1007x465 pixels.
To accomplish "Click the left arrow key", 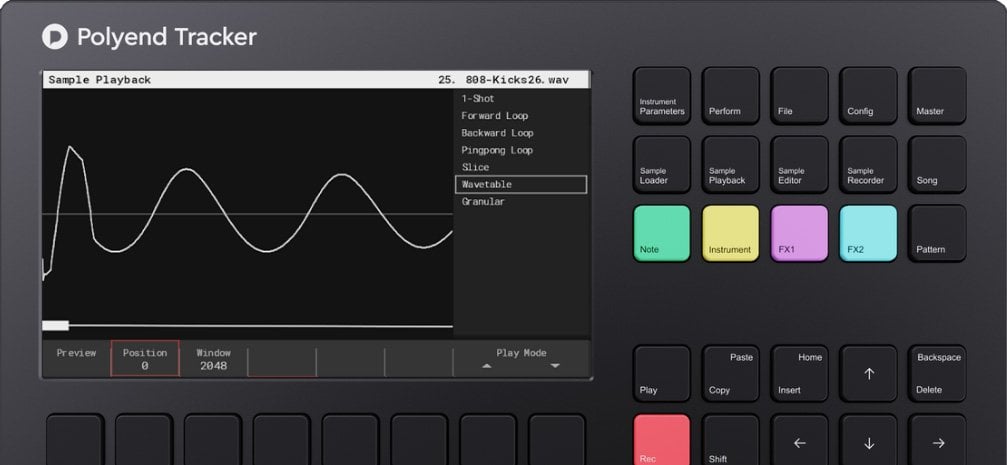I will pyautogui.click(x=799, y=440).
